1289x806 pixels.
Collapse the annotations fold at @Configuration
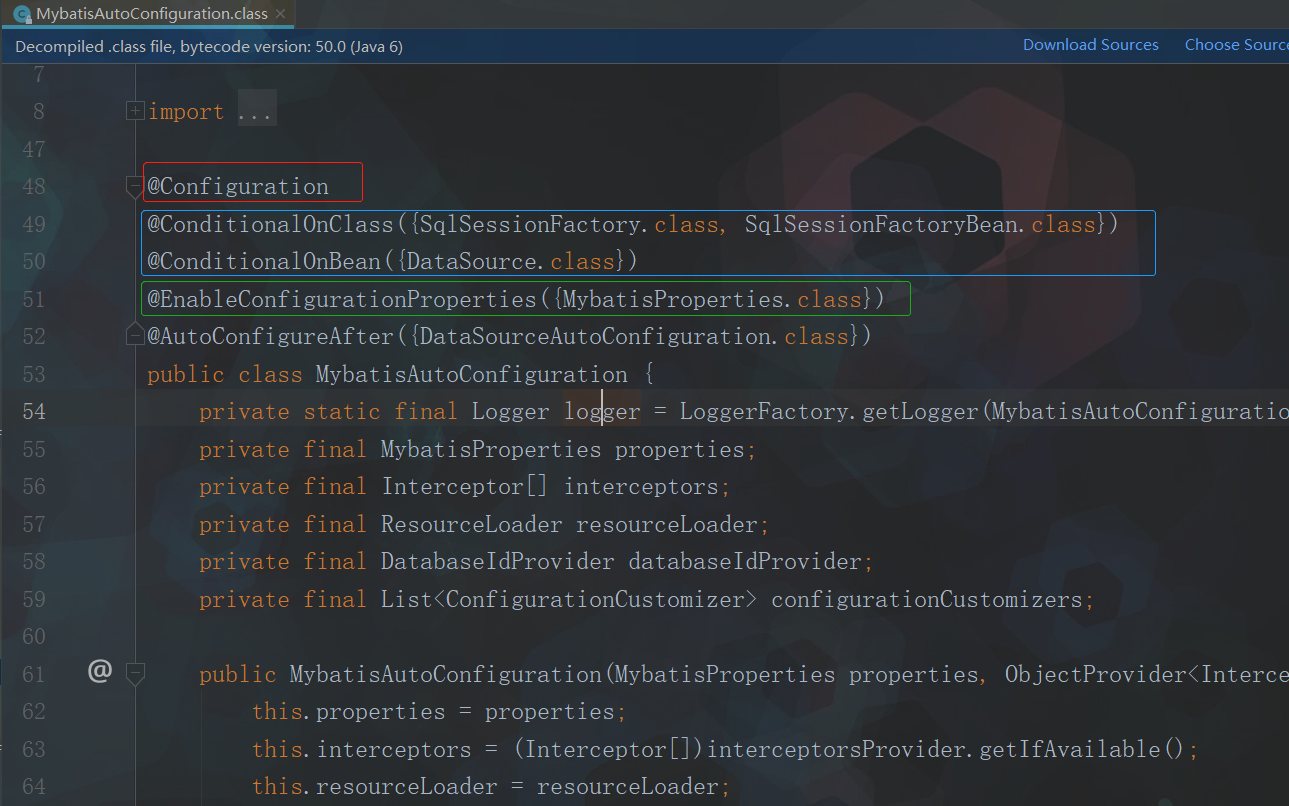pyautogui.click(x=135, y=186)
